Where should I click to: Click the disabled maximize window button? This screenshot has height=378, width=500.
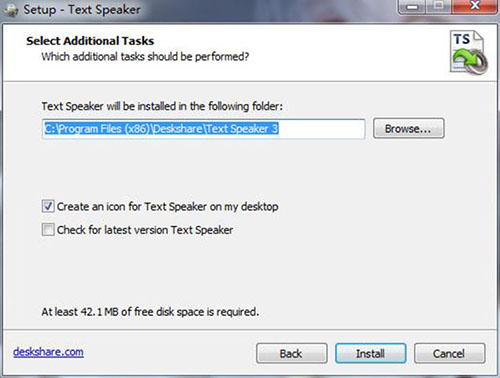pyautogui.click(x=439, y=7)
